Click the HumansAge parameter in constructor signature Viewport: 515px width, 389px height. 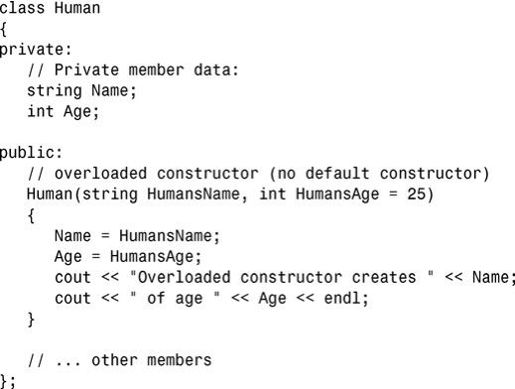click(337, 195)
